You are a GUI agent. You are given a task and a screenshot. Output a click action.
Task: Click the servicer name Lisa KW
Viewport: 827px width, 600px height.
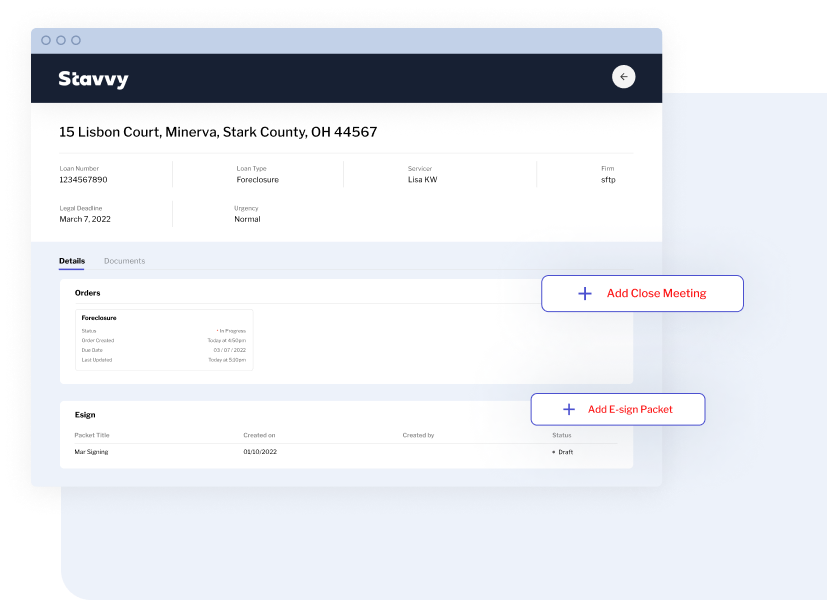(422, 180)
